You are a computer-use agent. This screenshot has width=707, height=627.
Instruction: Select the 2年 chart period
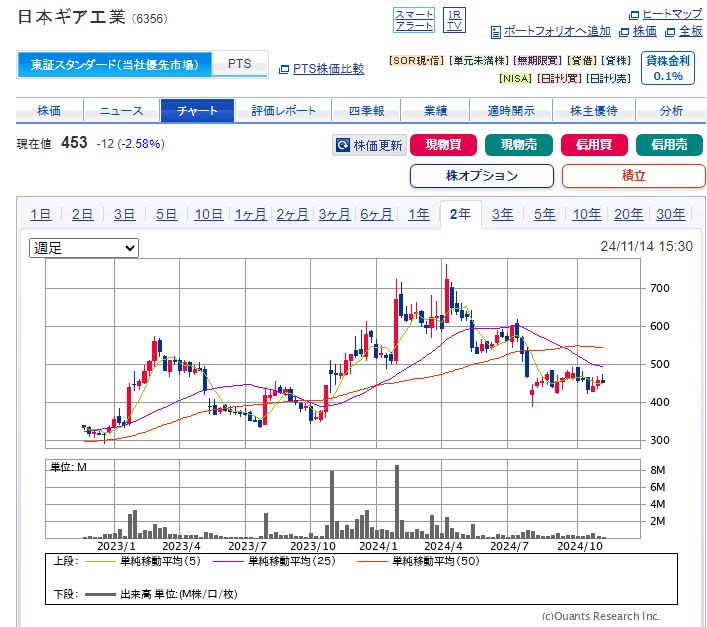point(460,214)
